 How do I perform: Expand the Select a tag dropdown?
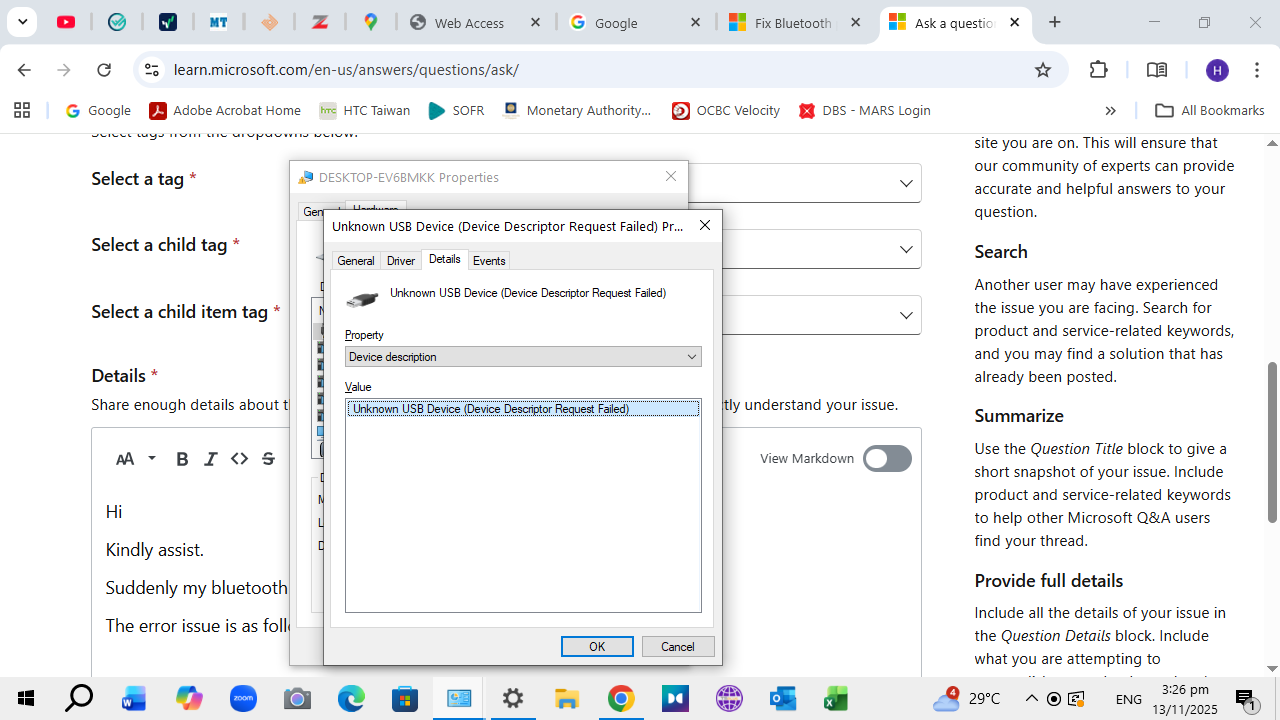click(905, 183)
